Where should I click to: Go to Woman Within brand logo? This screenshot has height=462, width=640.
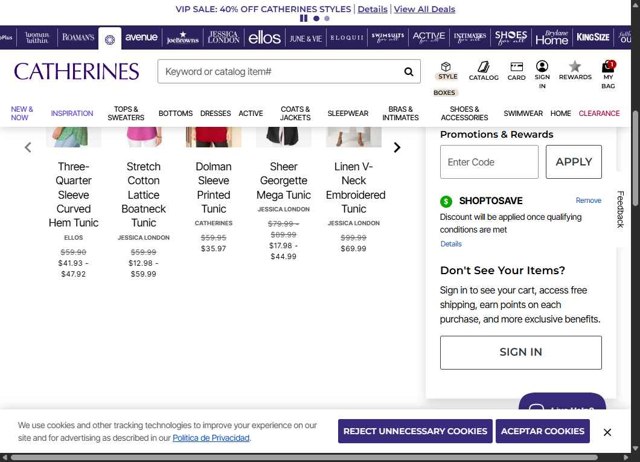coord(37,38)
